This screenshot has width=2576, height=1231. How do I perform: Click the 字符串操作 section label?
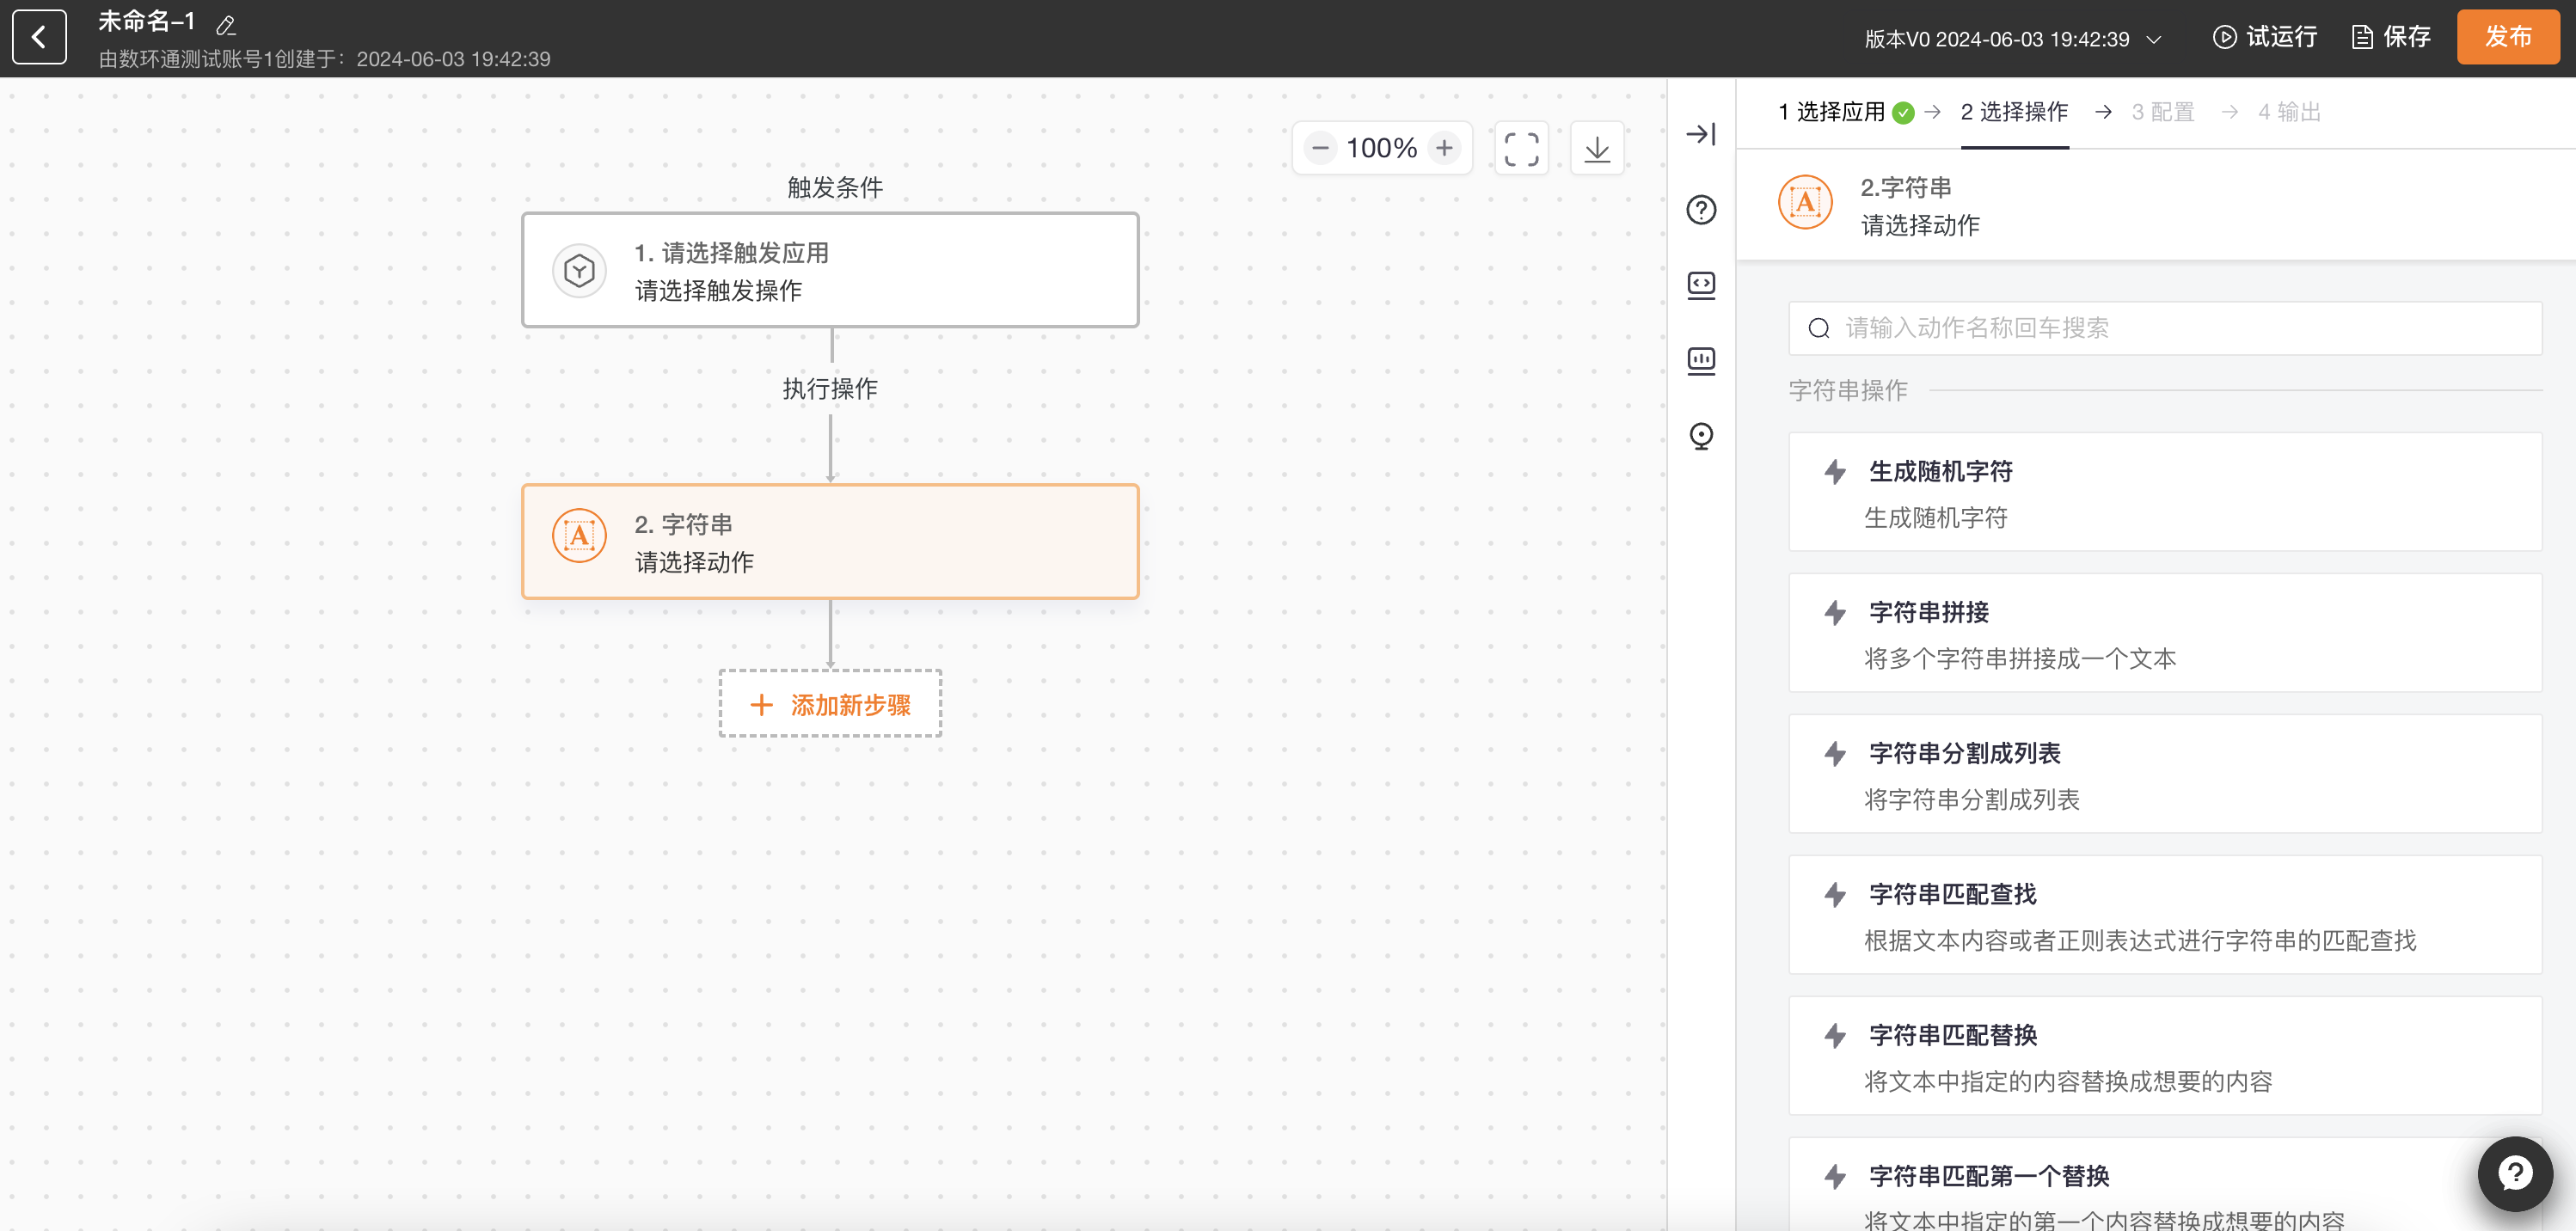pyautogui.click(x=1847, y=390)
